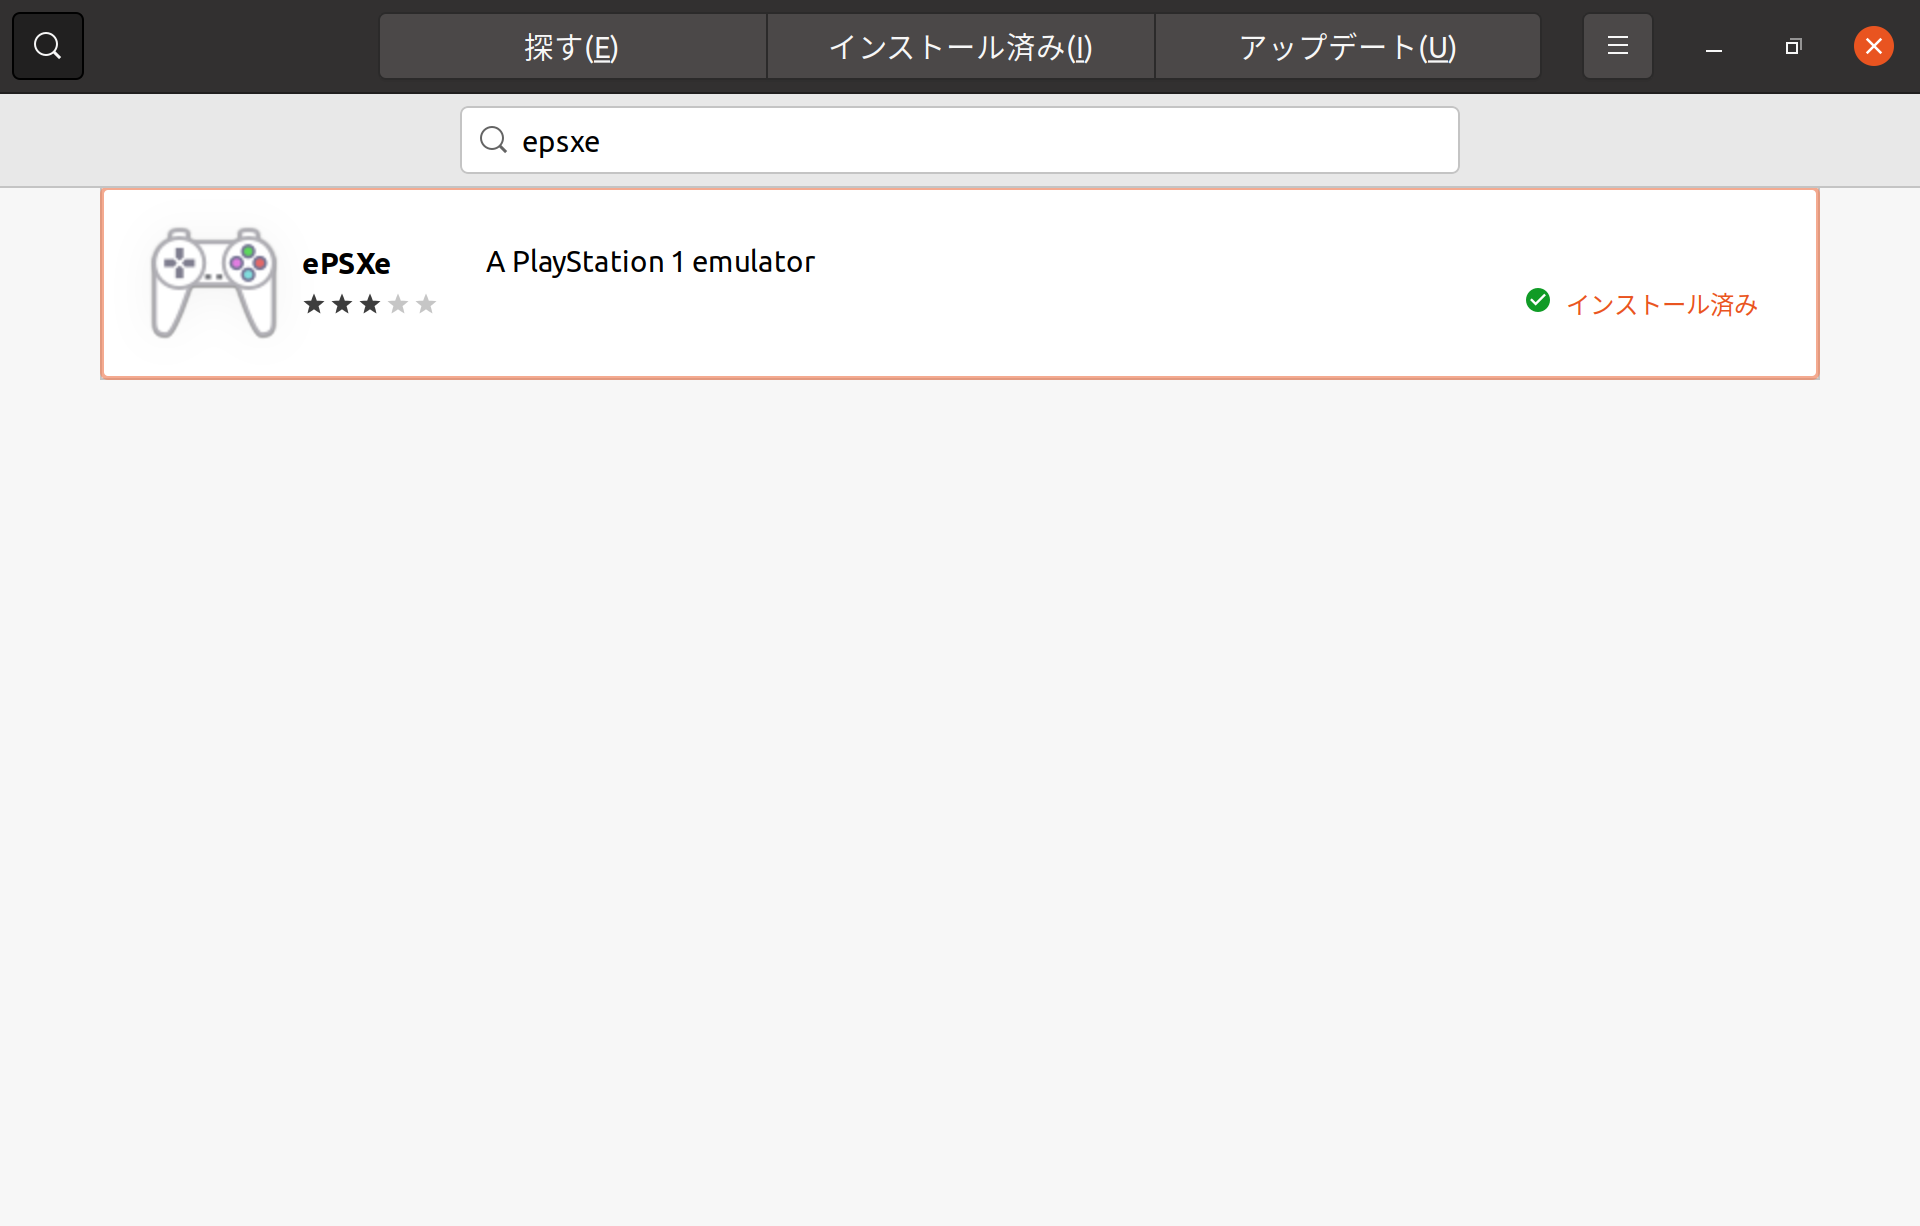Screen dimensions: 1920x1226
Task: Focus the epsxe search field
Action: (x=959, y=140)
